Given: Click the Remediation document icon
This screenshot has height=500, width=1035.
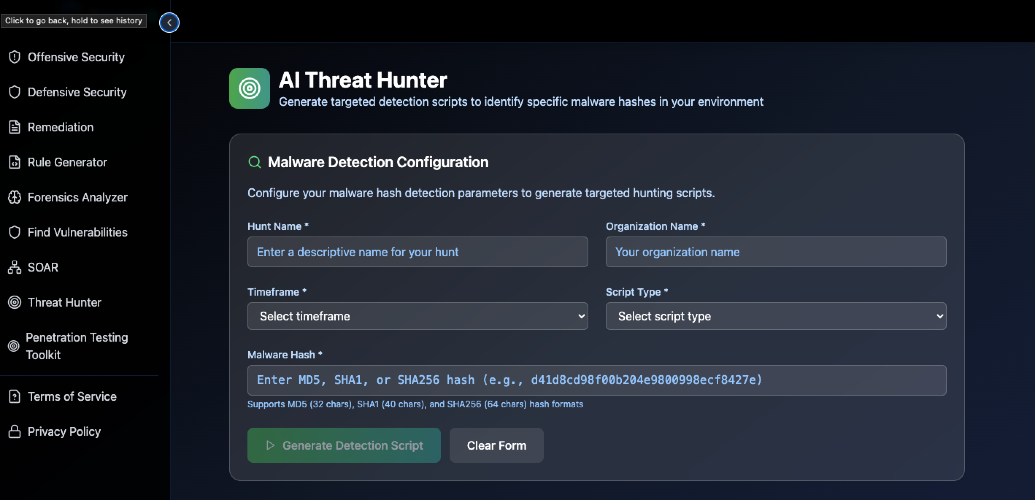Looking at the screenshot, I should pos(14,127).
